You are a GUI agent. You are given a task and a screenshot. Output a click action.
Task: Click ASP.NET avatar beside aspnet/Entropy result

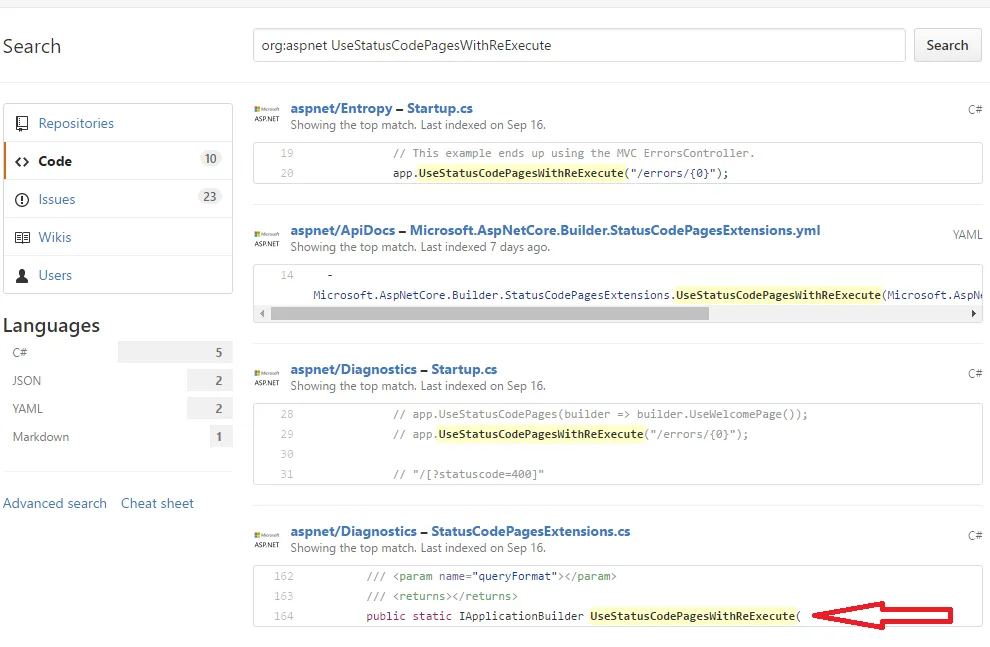tap(267, 113)
